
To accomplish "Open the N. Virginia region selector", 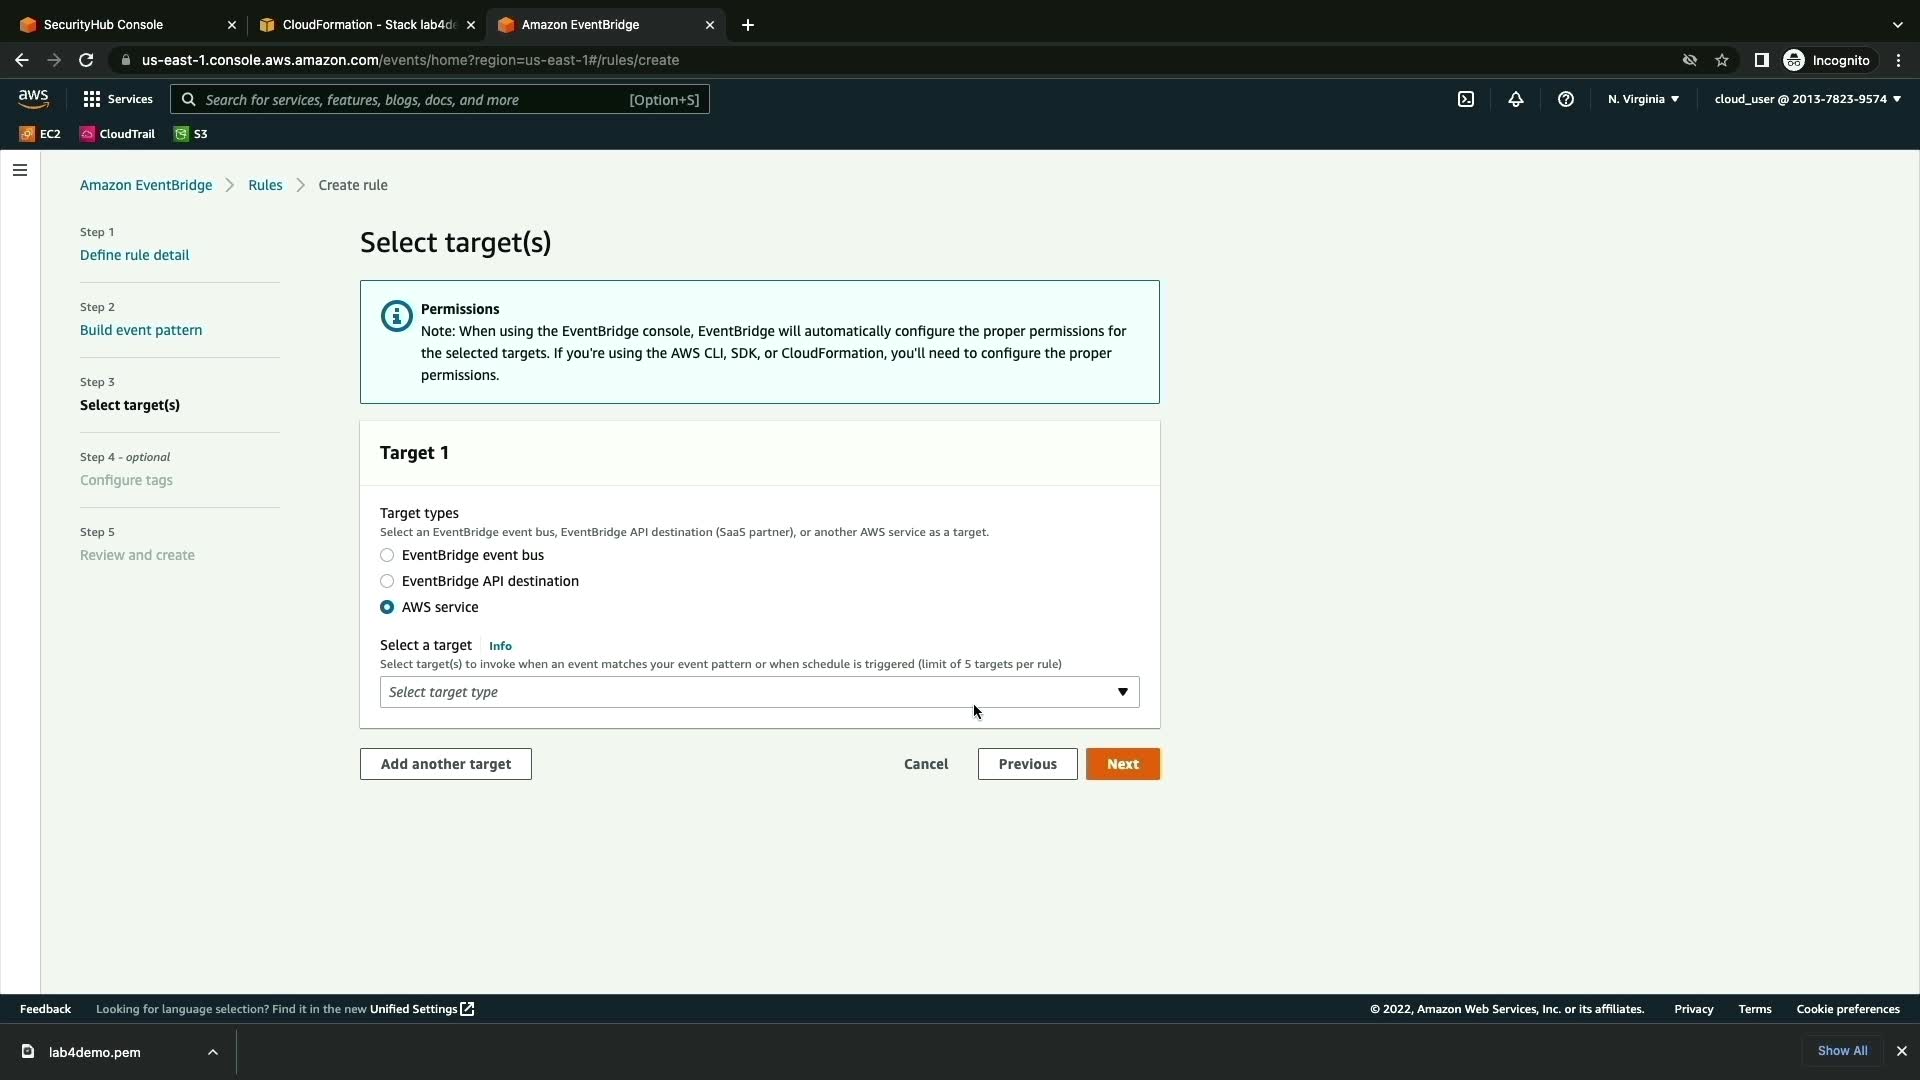I will 1642,99.
